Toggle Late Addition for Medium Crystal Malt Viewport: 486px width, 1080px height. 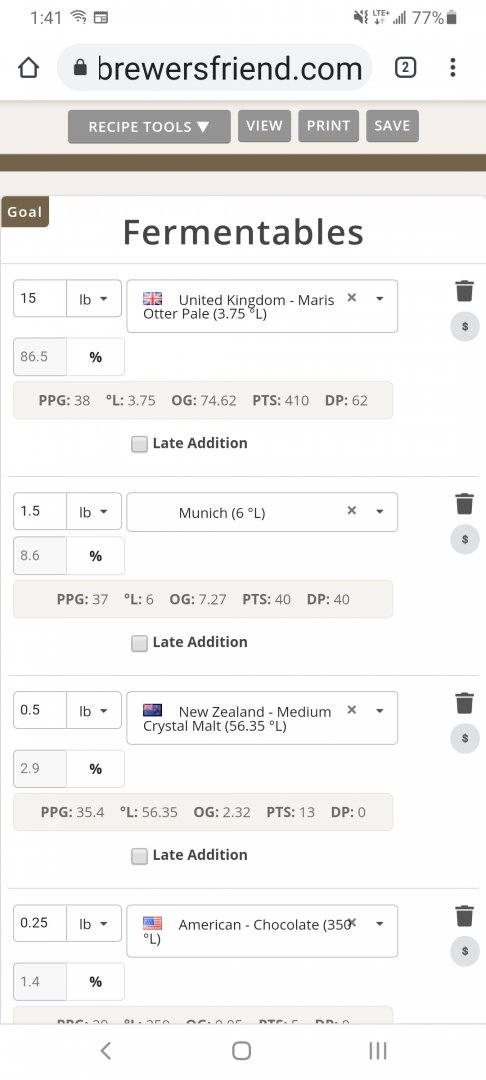click(140, 856)
